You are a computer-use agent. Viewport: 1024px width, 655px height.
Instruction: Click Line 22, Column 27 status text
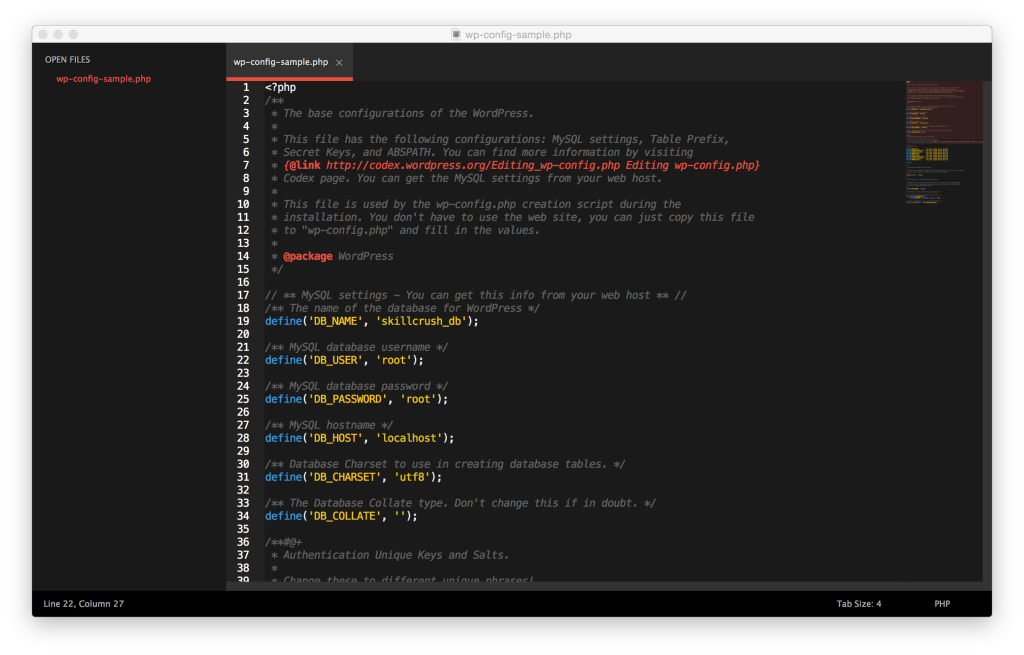pos(84,603)
